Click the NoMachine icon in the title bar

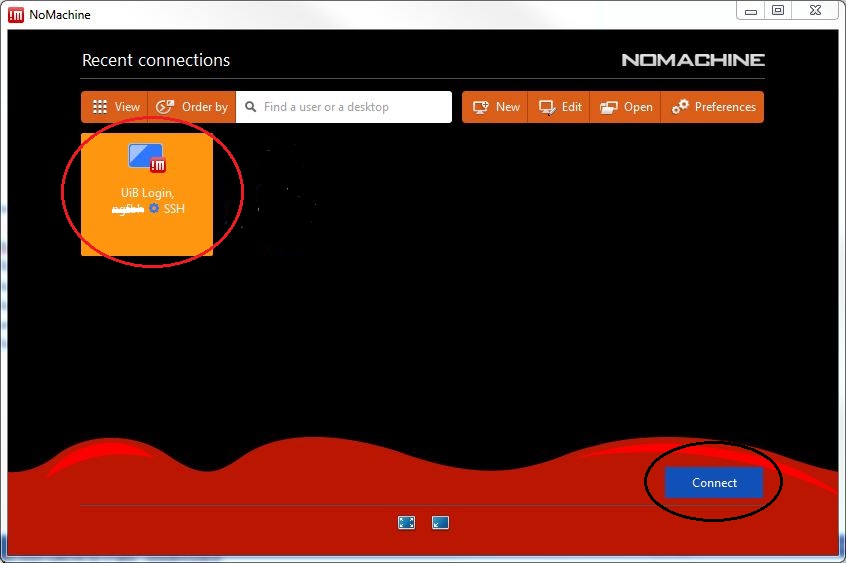[15, 14]
